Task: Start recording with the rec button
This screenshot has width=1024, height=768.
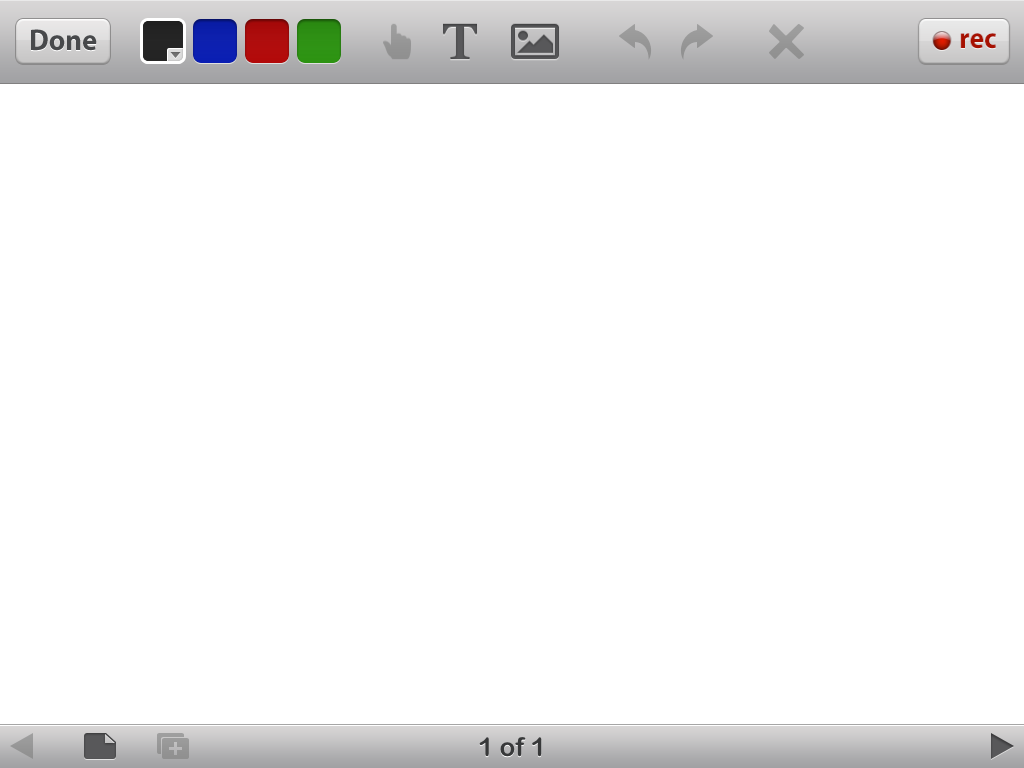Action: coord(963,41)
